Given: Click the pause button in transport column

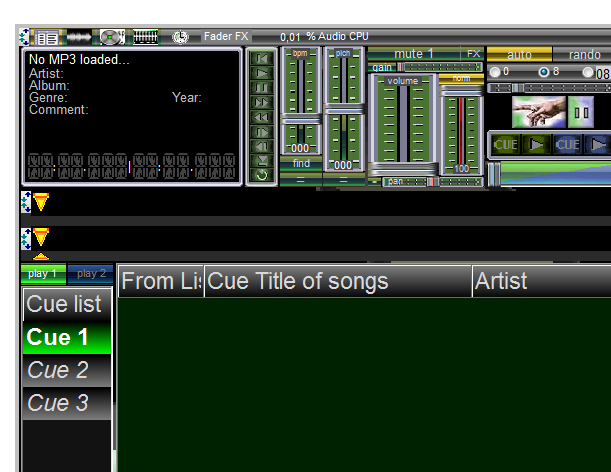Looking at the screenshot, I should (x=261, y=88).
